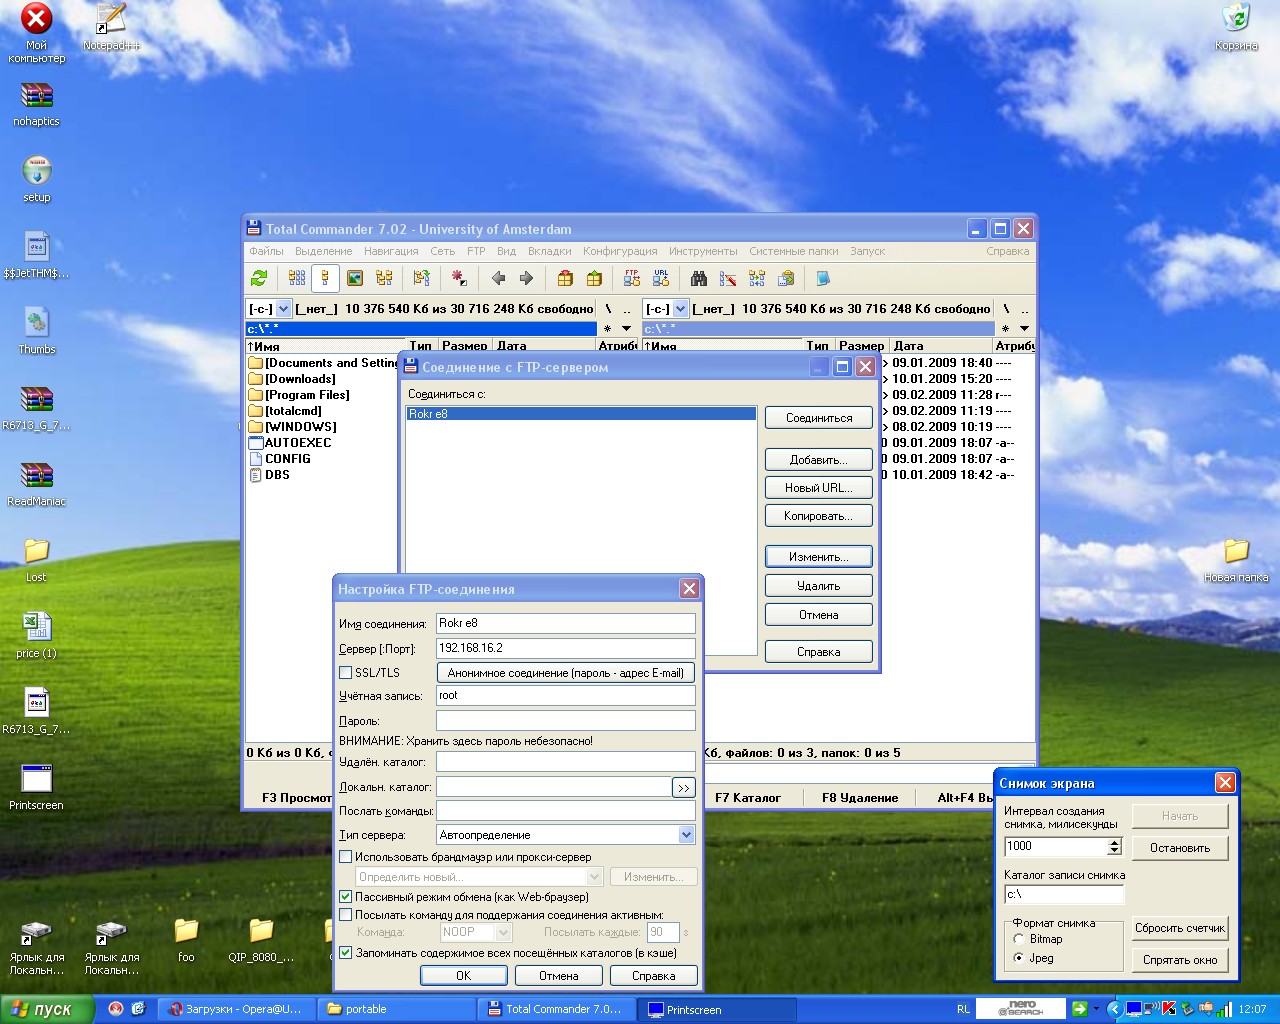Open the setup icon on desktop
Viewport: 1280px width, 1024px height.
[37, 180]
